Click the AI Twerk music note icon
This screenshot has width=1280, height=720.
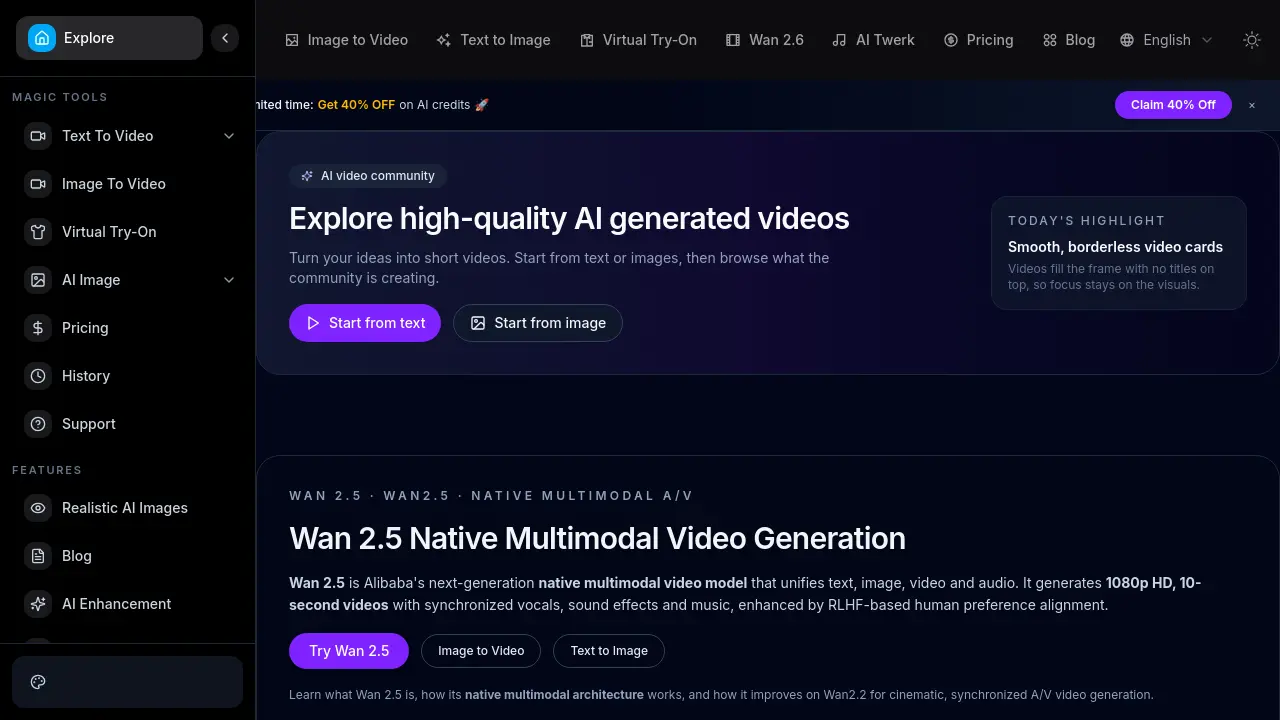[839, 40]
